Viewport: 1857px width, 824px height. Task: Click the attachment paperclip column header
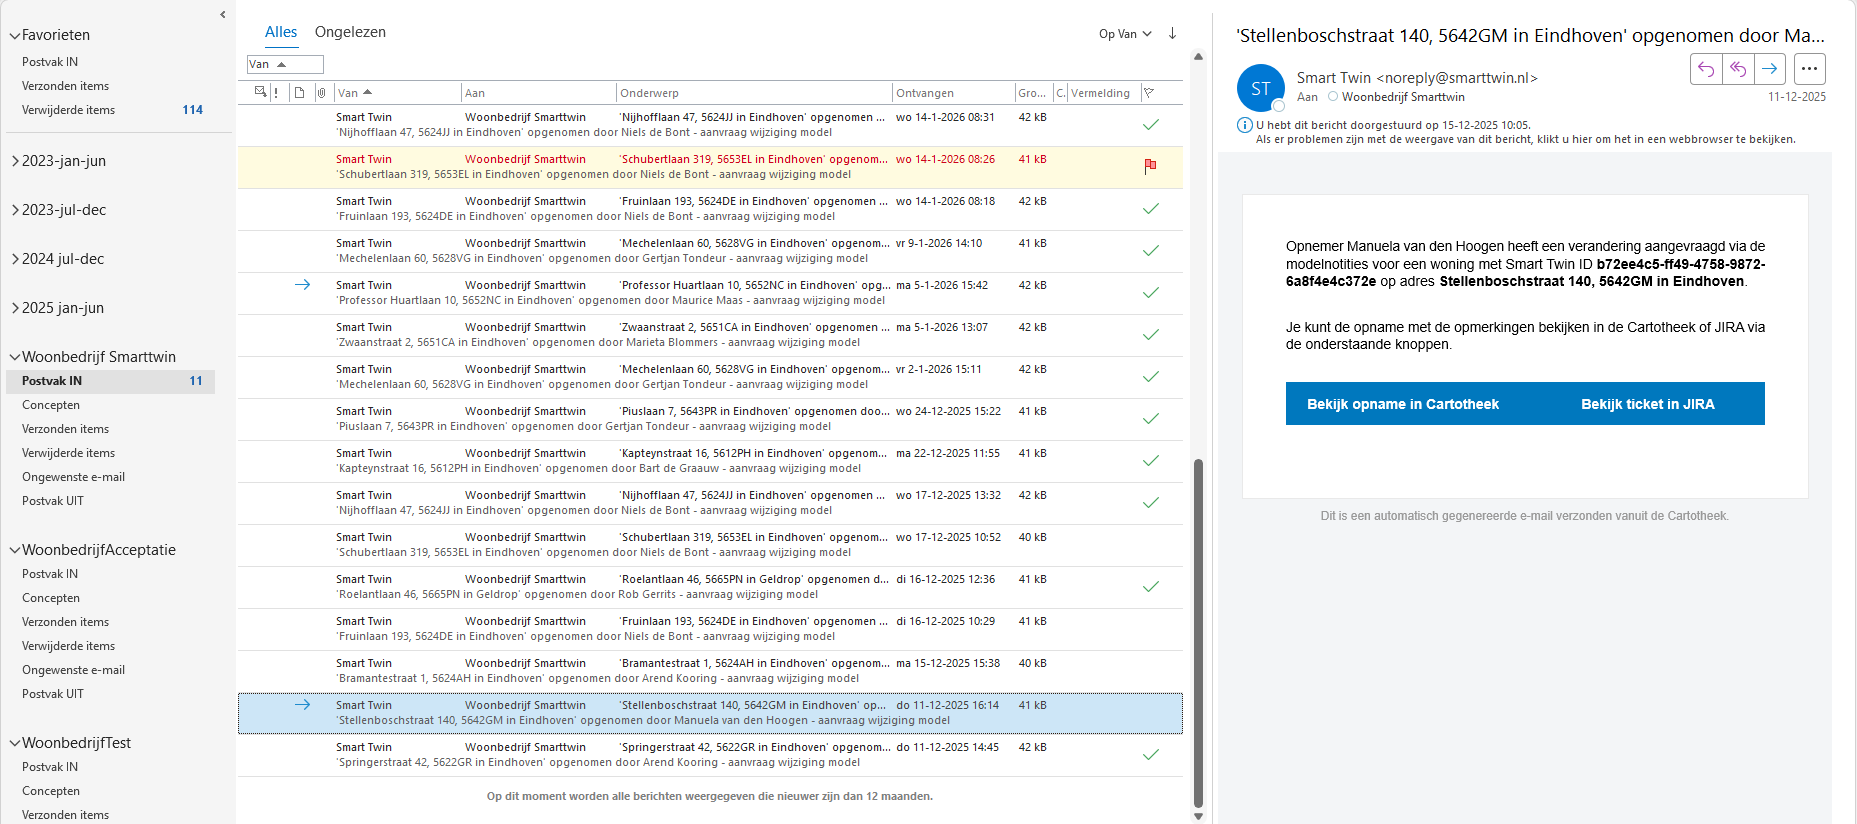321,93
